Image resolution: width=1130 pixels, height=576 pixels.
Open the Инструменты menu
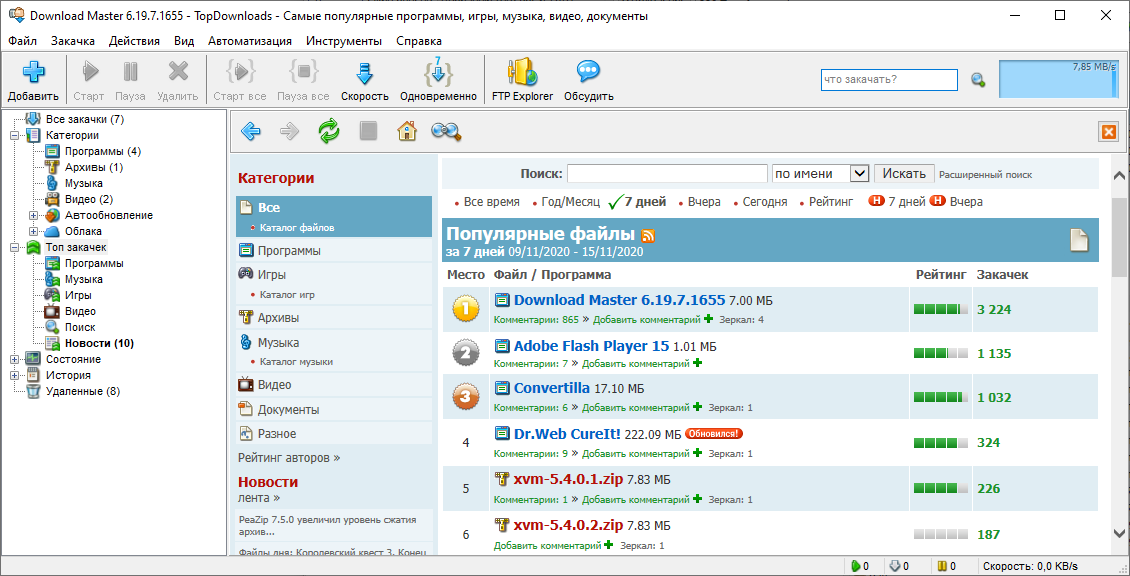(344, 41)
